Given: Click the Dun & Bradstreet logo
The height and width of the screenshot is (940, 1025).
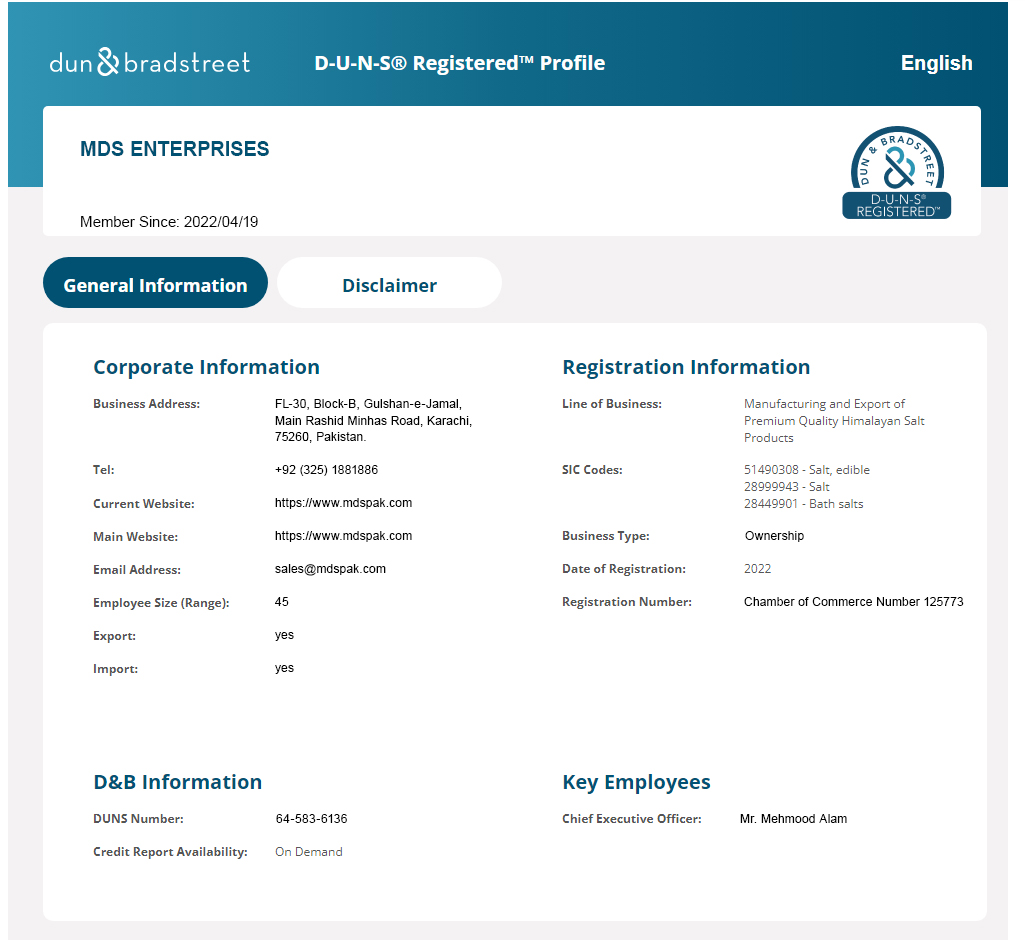Looking at the screenshot, I should pyautogui.click(x=150, y=63).
